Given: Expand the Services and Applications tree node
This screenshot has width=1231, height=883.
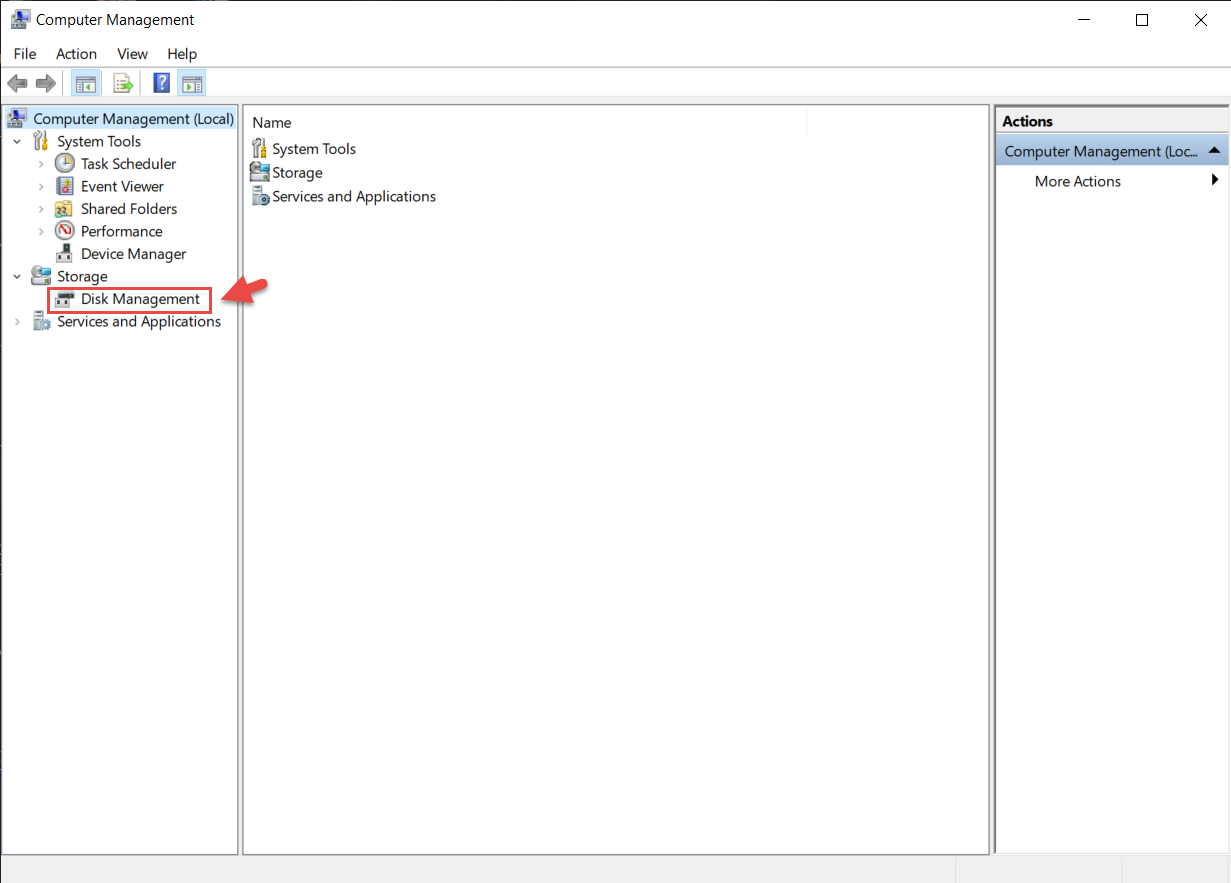Looking at the screenshot, I should [17, 321].
